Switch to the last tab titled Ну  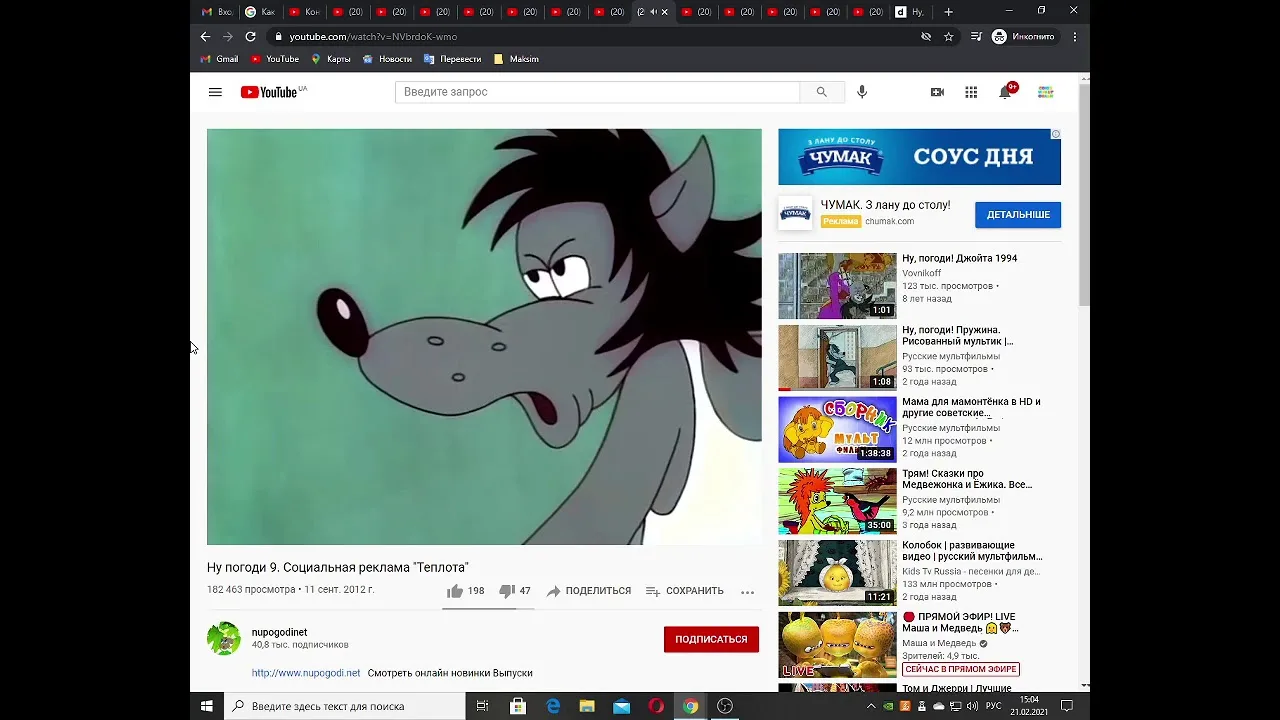pos(910,12)
